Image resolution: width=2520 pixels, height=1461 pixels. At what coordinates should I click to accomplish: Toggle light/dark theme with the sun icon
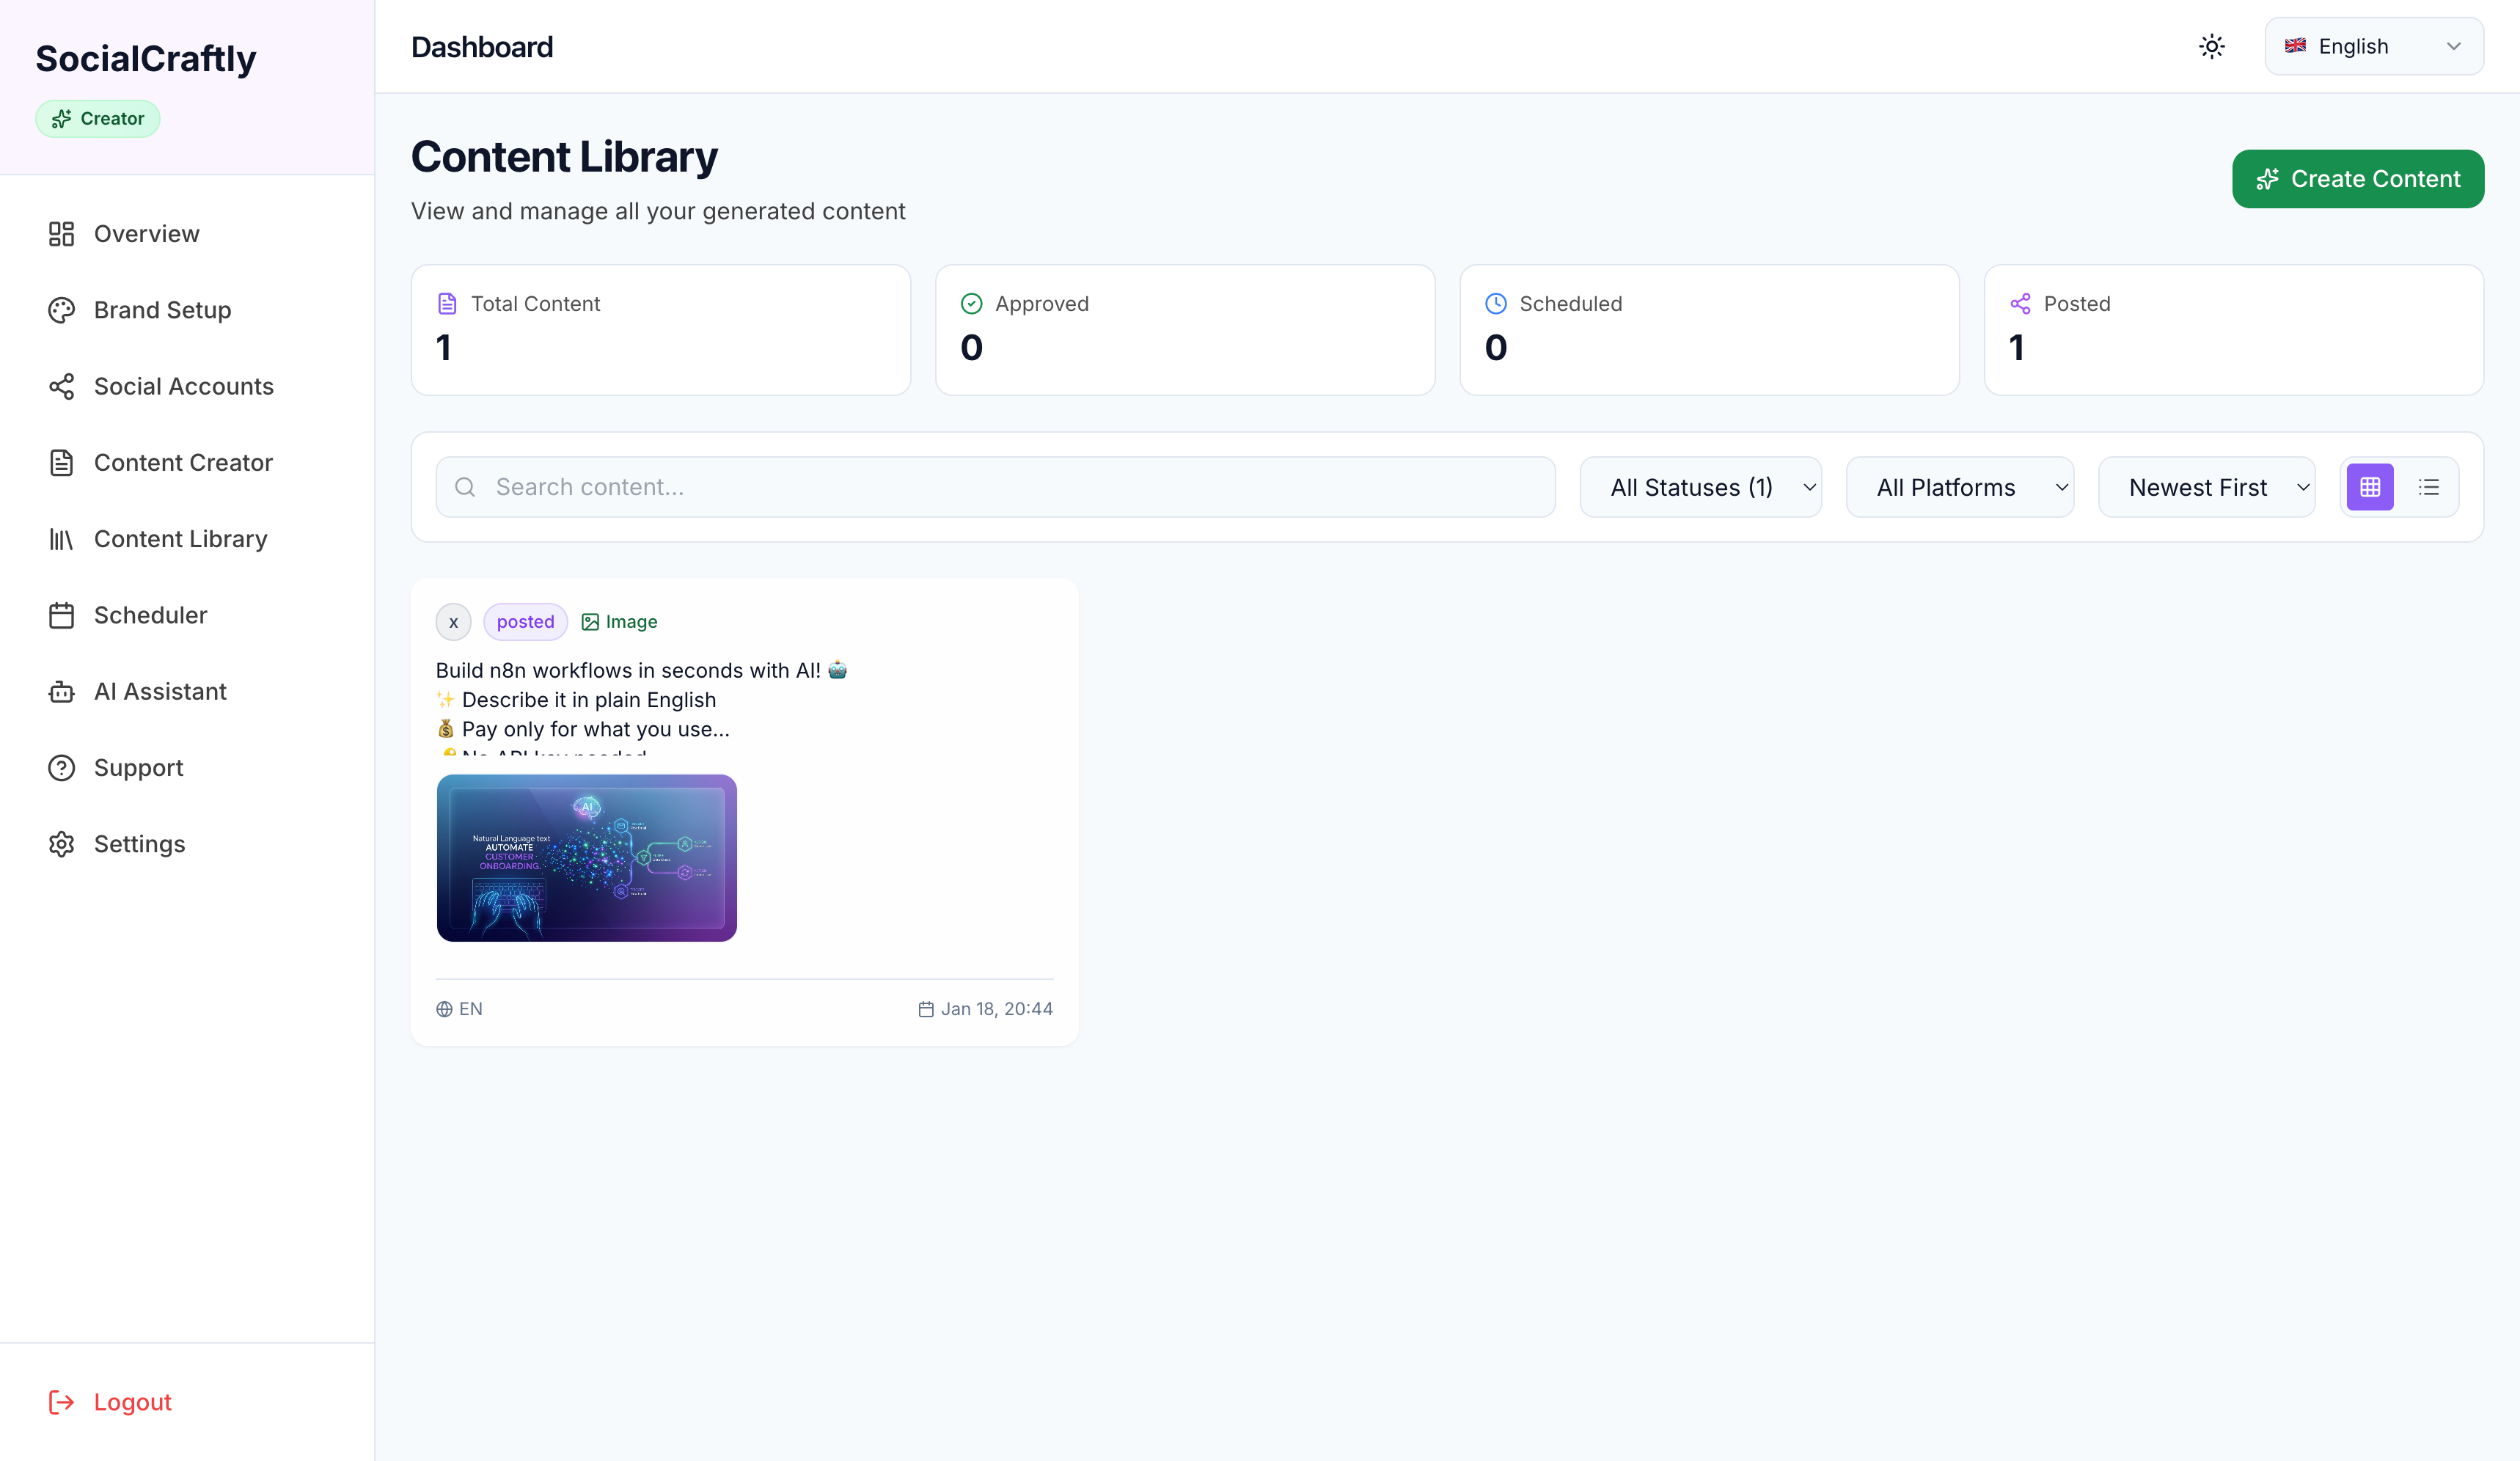[x=2211, y=46]
